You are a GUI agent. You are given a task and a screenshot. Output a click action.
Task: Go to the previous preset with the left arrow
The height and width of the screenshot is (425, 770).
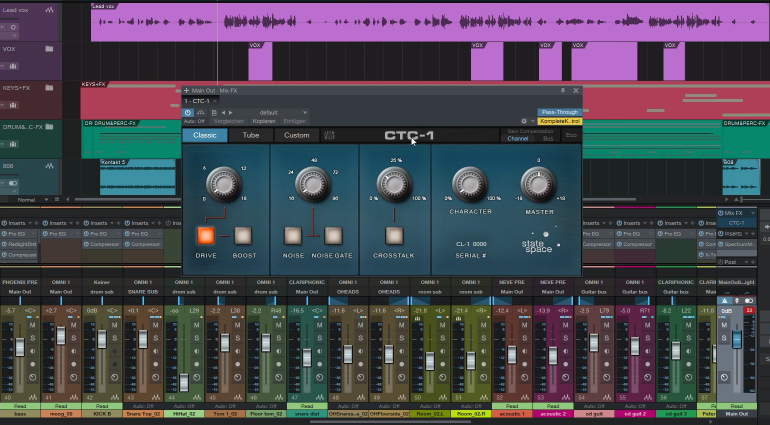pos(223,113)
